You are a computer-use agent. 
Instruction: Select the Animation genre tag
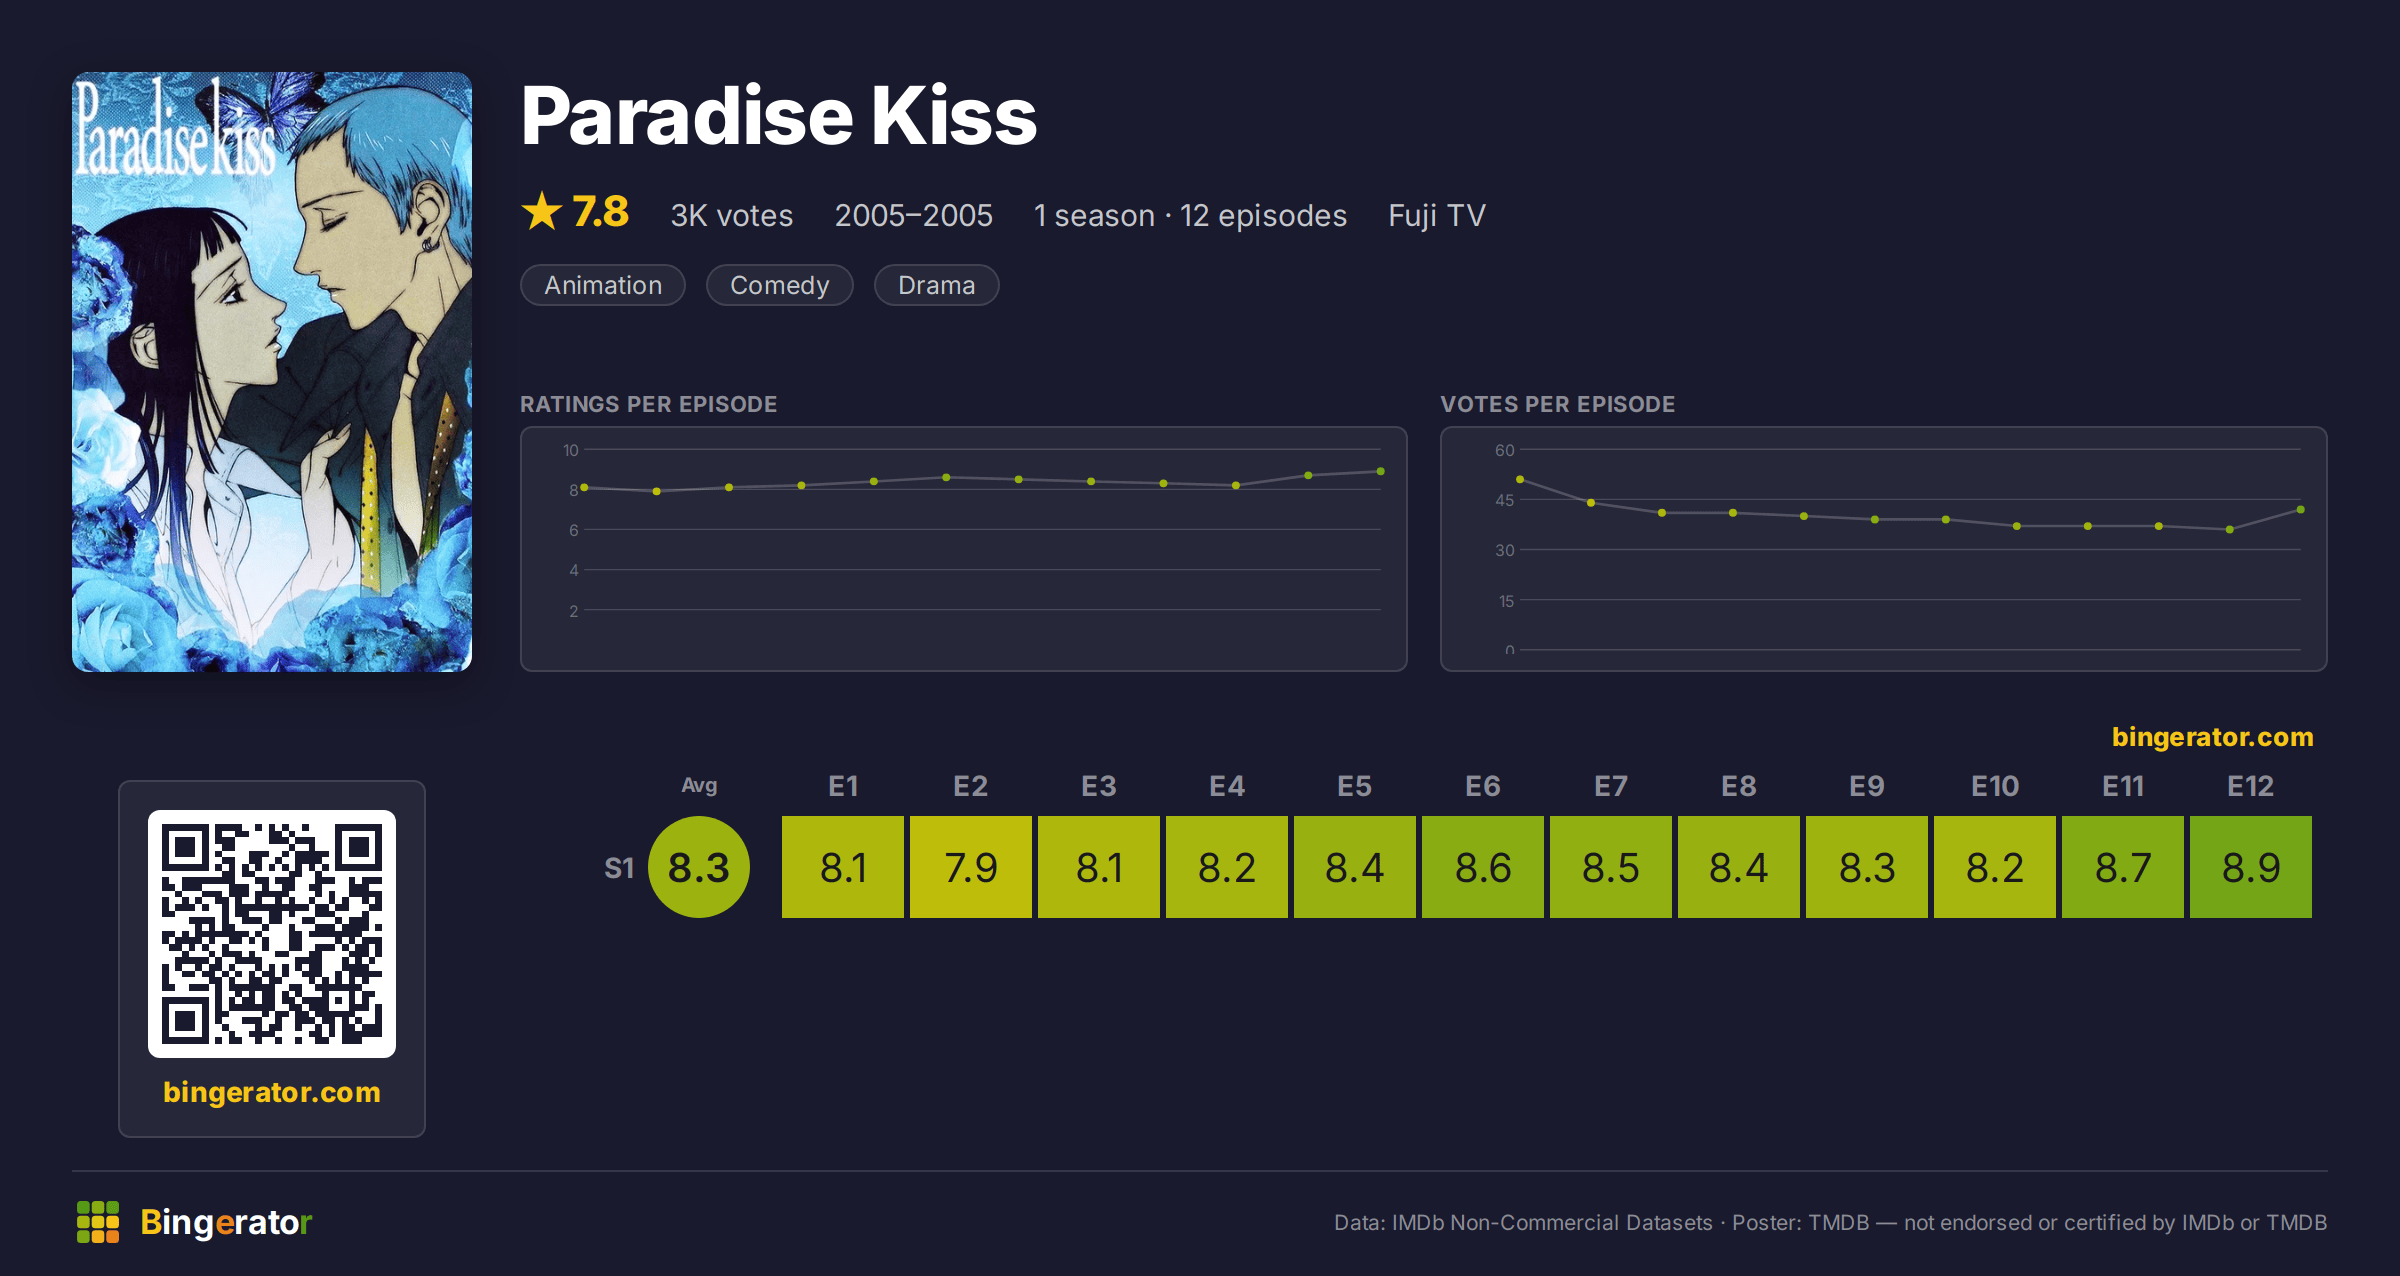(x=603, y=285)
